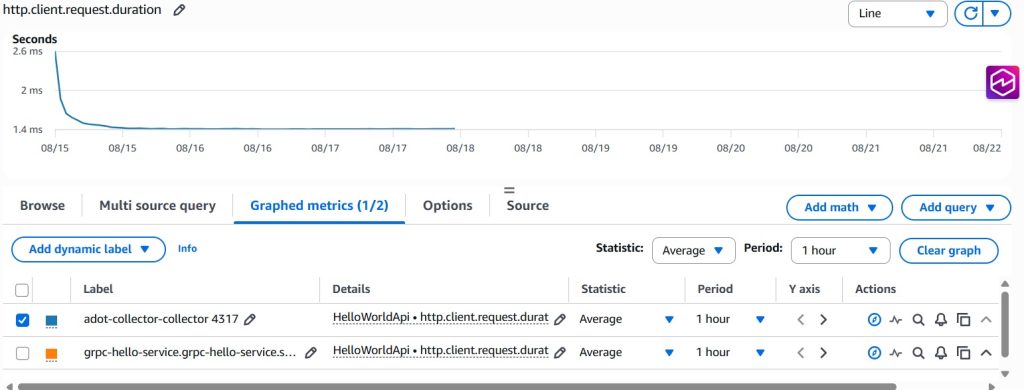Open Add dynamic label dropdown
Image resolution: width=1024 pixels, height=390 pixels.
coord(89,250)
